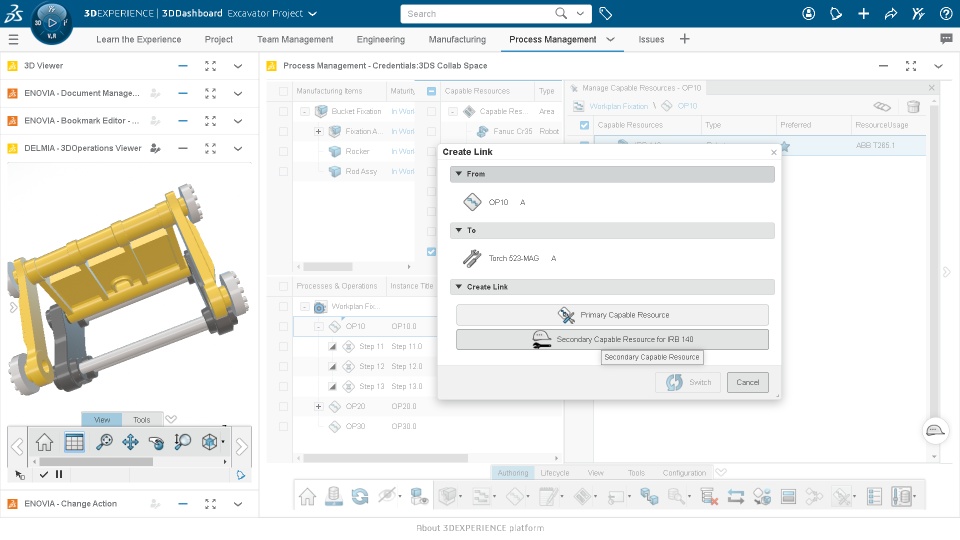This screenshot has height=540, width=960.
Task: Open the Issues tab
Action: coord(651,39)
